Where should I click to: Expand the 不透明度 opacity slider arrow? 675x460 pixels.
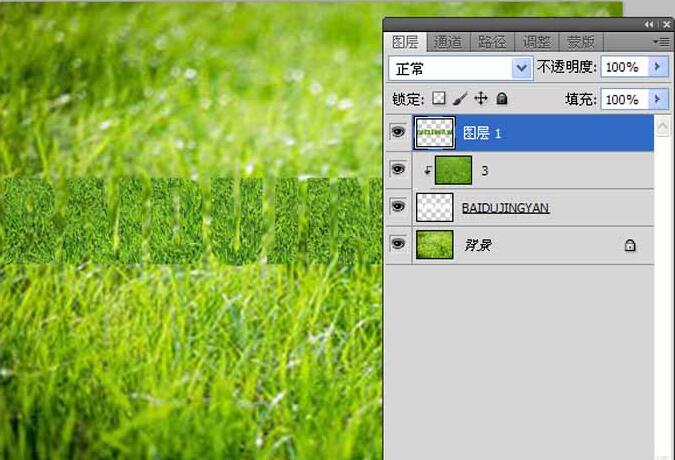coord(657,67)
